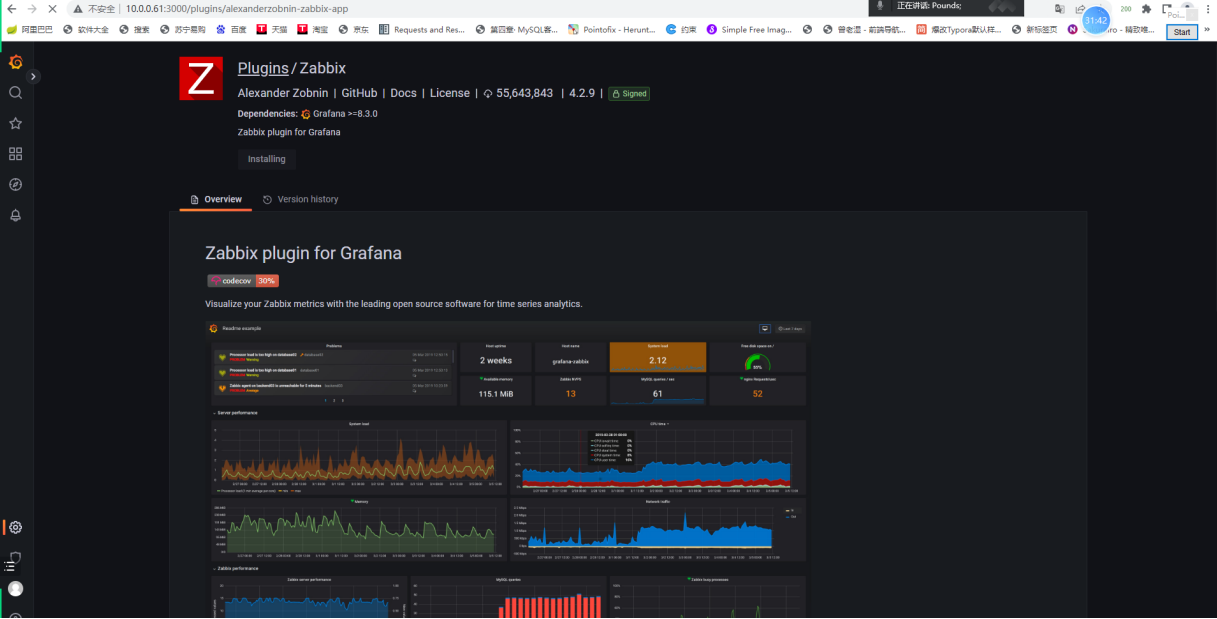
Task: Stop page loading with the X button
Action: pyautogui.click(x=55, y=8)
